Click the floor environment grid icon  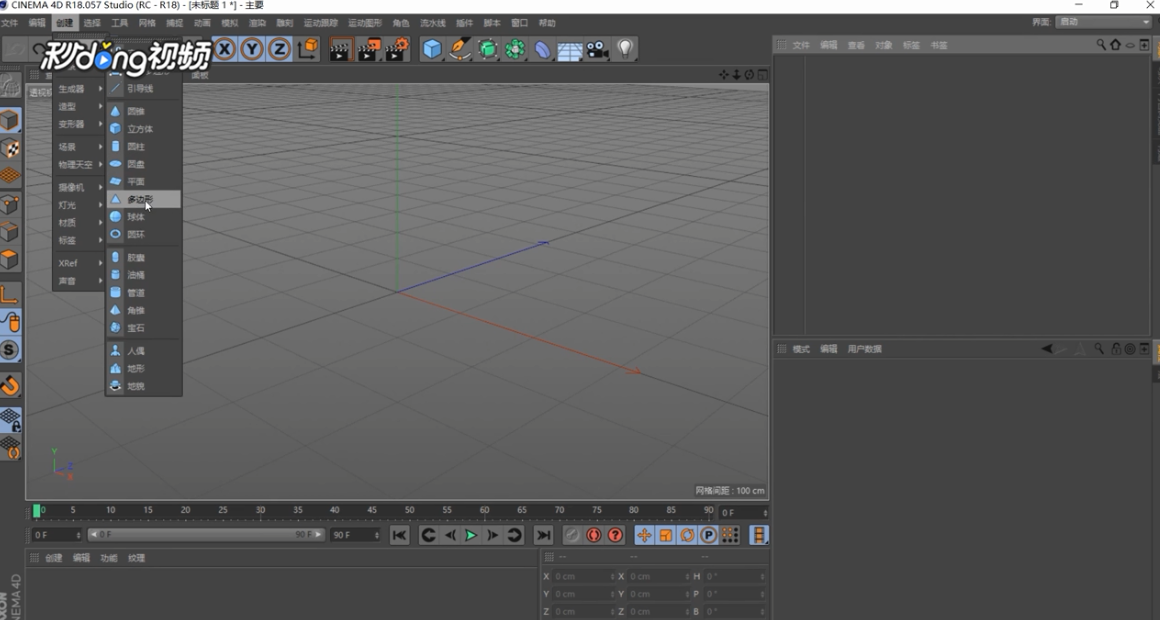point(570,50)
